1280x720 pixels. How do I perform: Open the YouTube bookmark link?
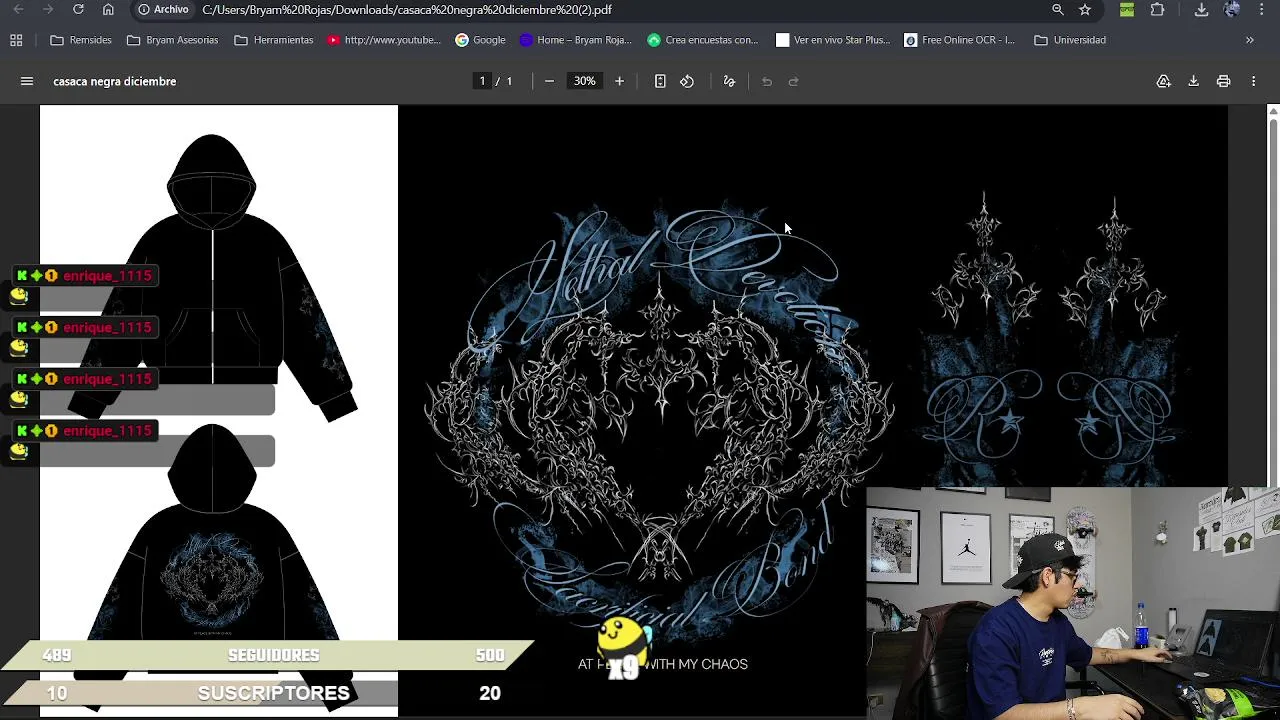384,40
